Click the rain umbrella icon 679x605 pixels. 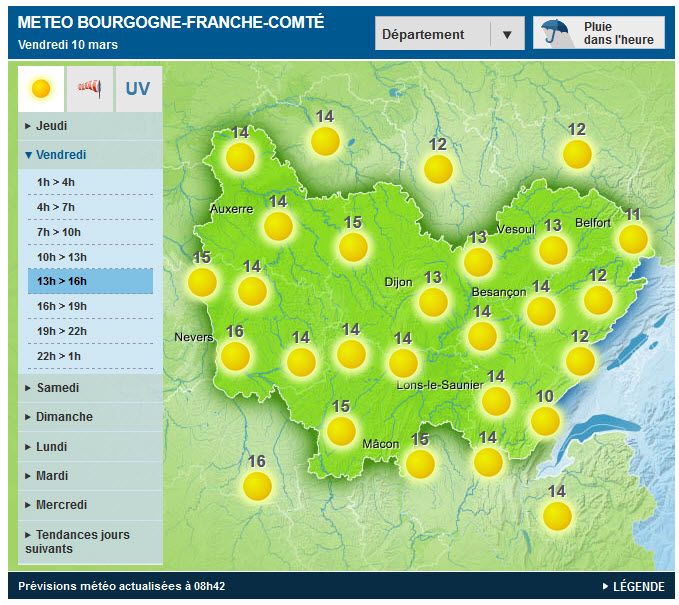[552, 33]
